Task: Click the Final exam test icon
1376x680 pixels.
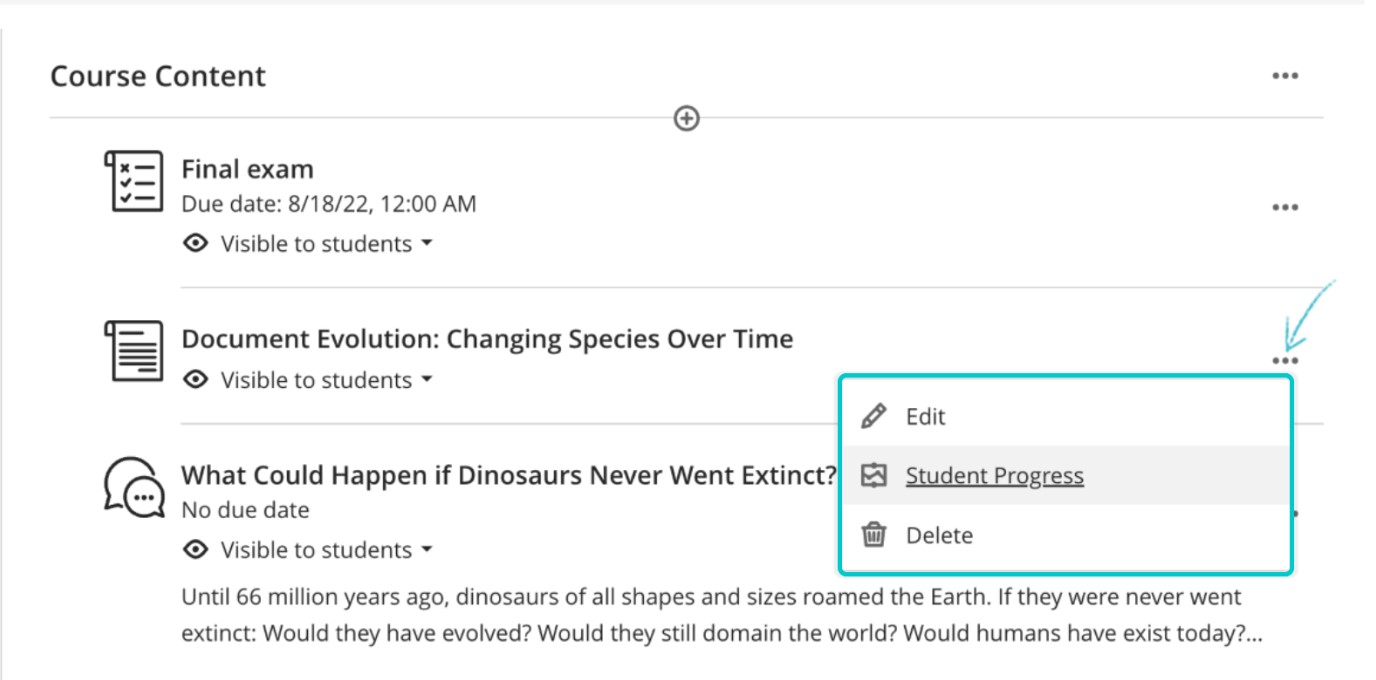Action: pos(134,181)
